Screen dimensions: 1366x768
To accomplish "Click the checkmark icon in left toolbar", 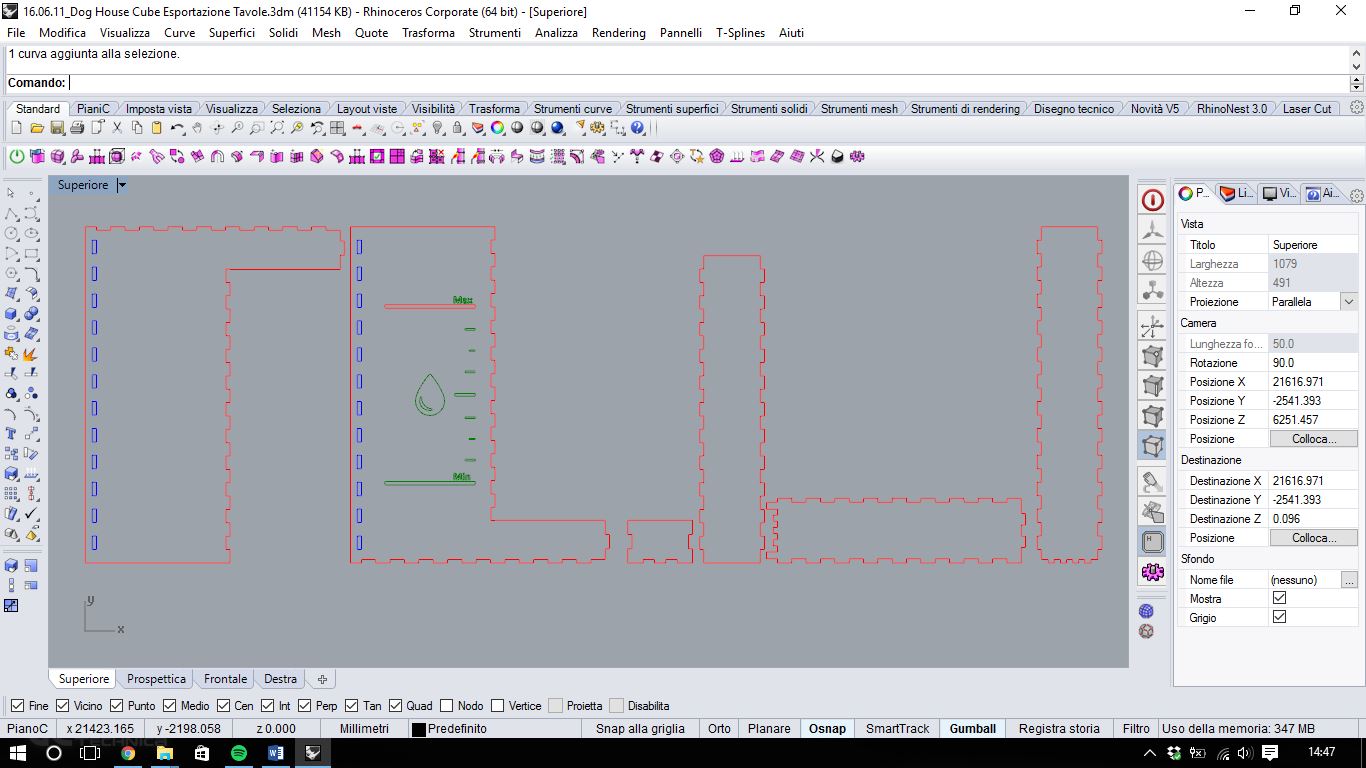I will point(31,514).
